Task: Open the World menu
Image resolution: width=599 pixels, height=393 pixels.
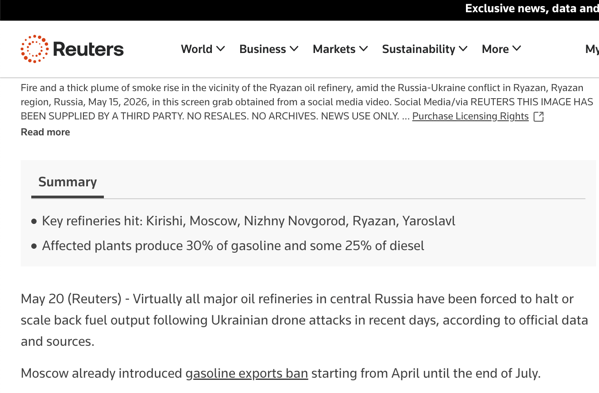Action: point(202,49)
